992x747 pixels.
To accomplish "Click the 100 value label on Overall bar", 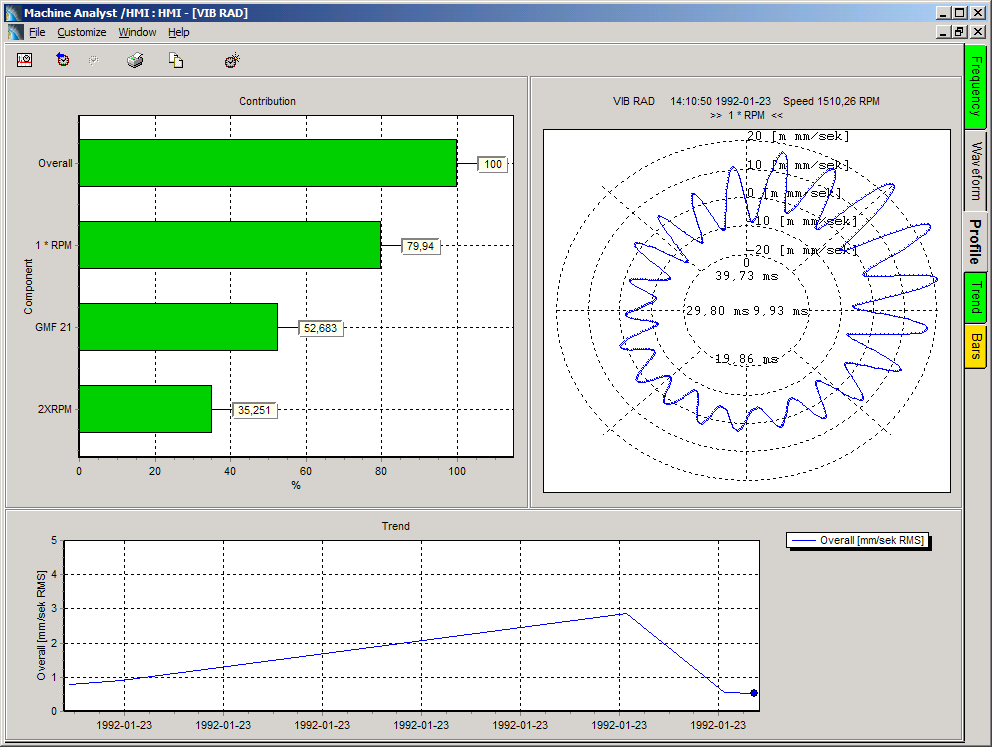I will [493, 164].
